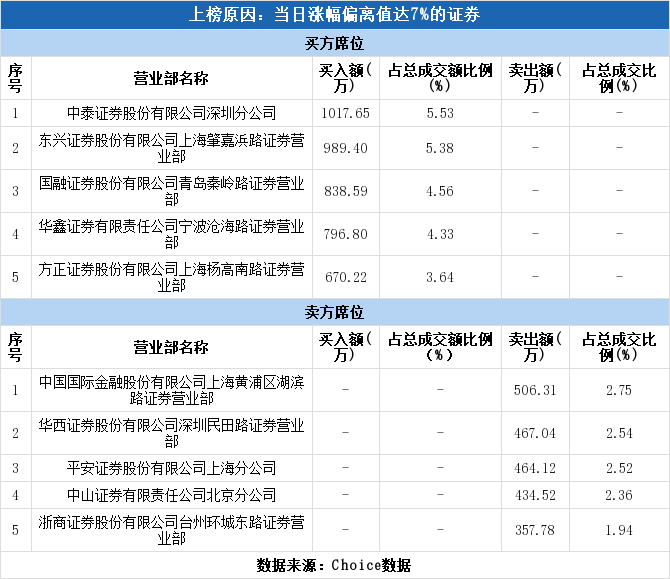
Task: Click percentage value 4.56
Action: (x=440, y=191)
